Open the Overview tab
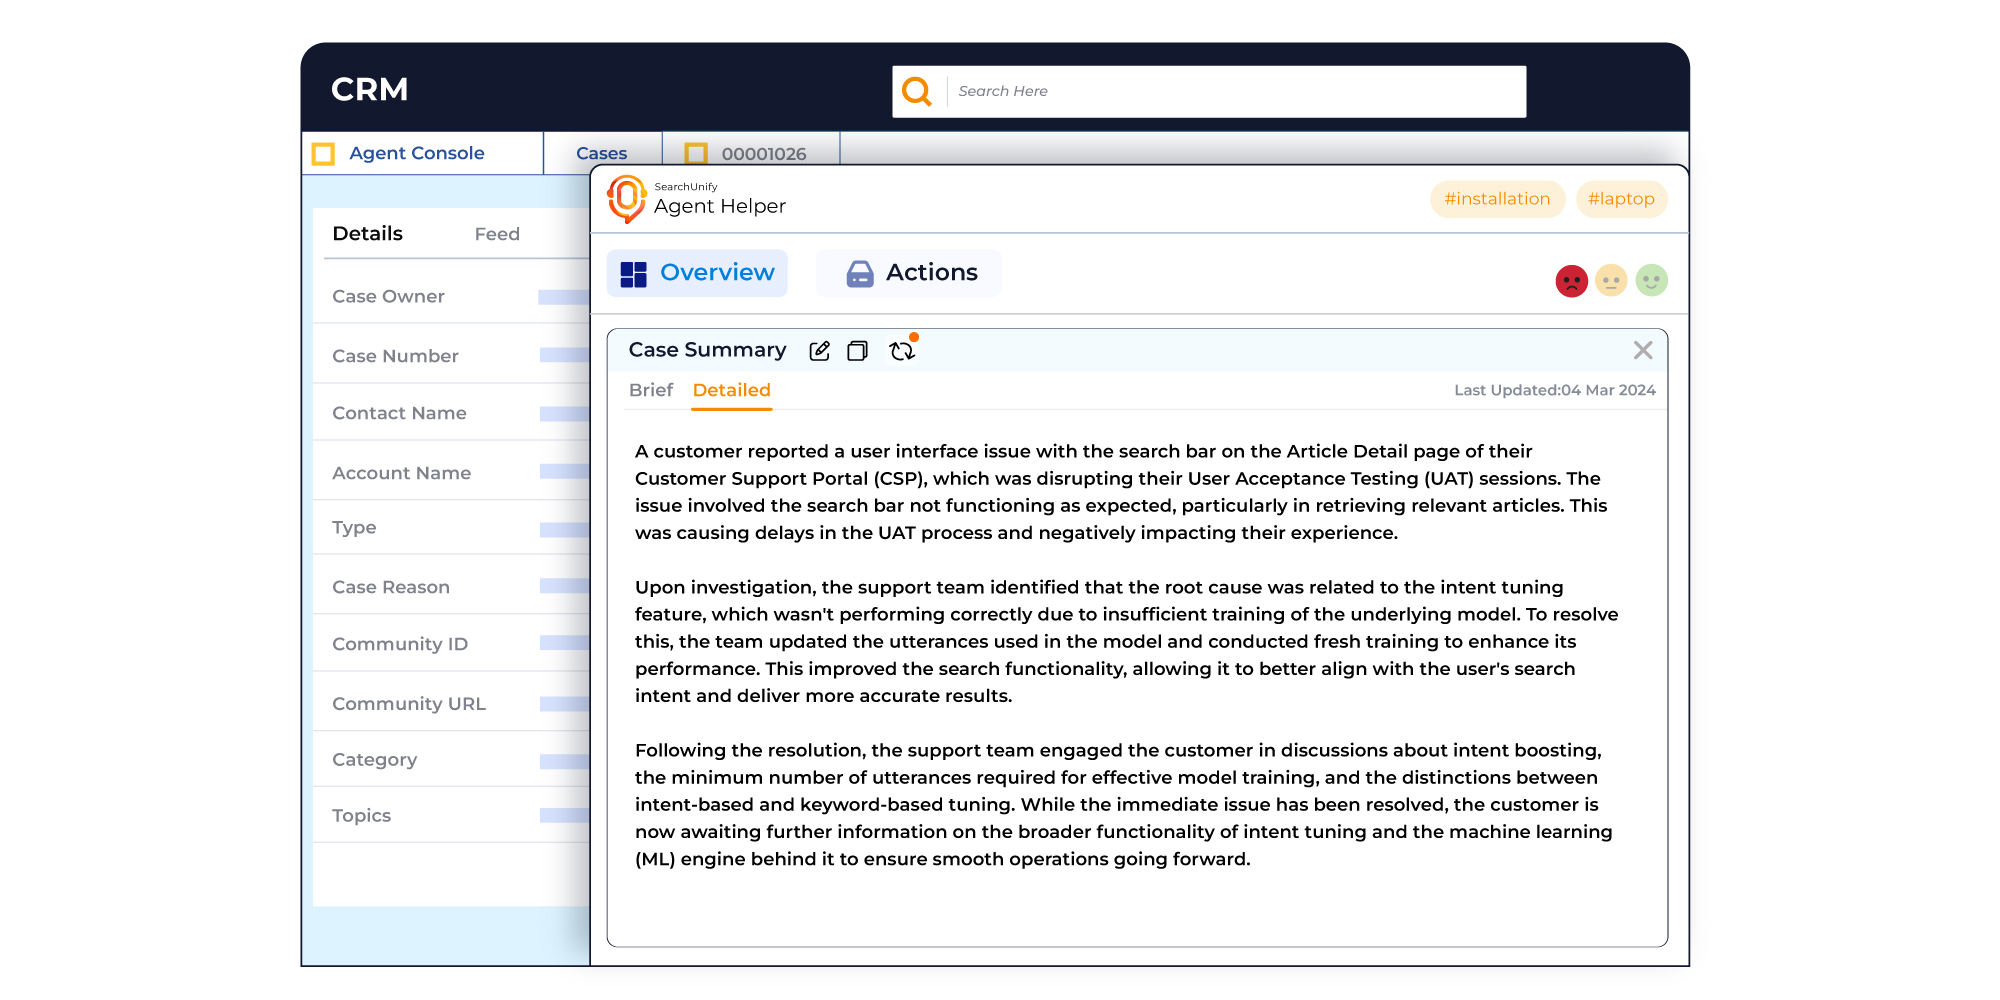The height and width of the screenshot is (1000, 2000). click(x=698, y=273)
